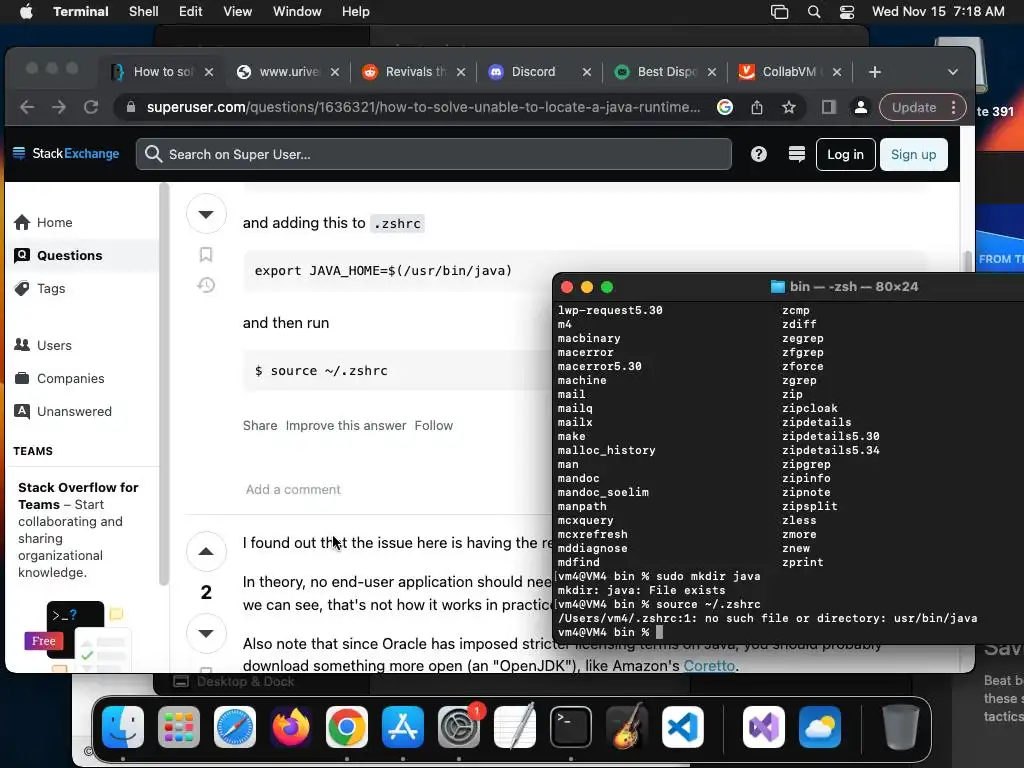Click the Chrome address bar URL

(423, 107)
